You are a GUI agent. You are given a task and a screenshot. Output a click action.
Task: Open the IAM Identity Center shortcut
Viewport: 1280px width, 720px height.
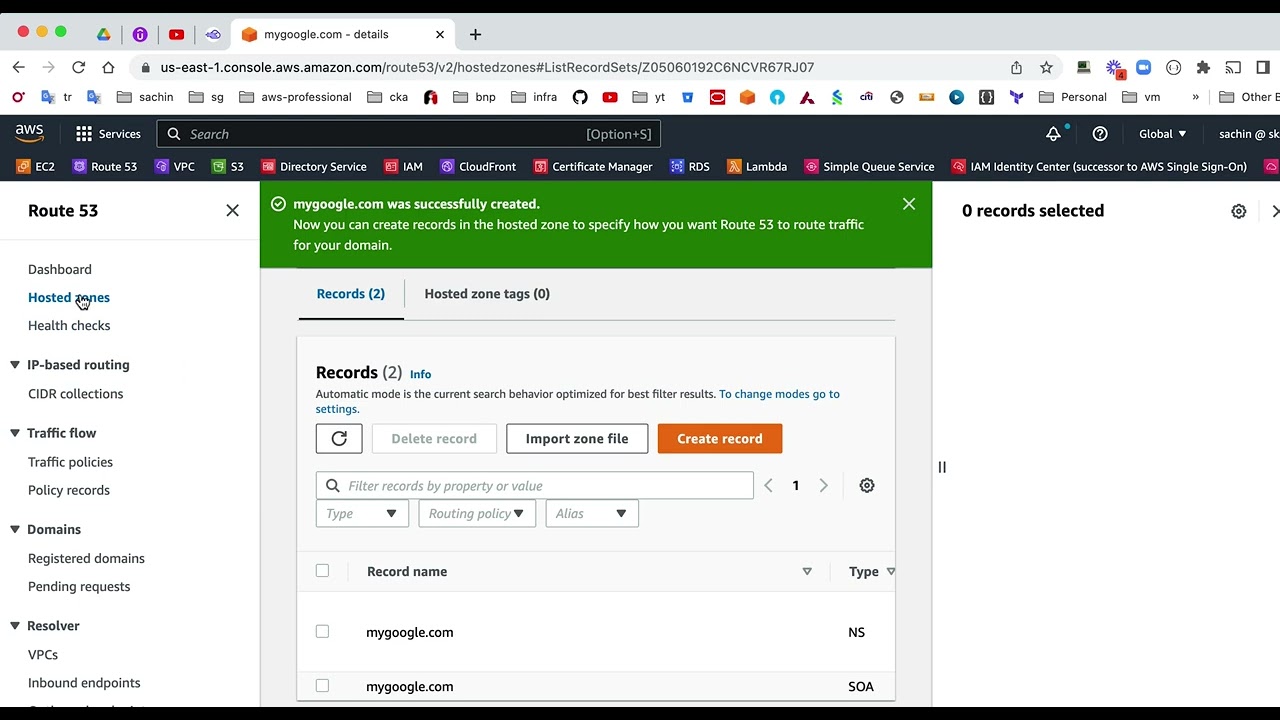pyautogui.click(x=1099, y=167)
